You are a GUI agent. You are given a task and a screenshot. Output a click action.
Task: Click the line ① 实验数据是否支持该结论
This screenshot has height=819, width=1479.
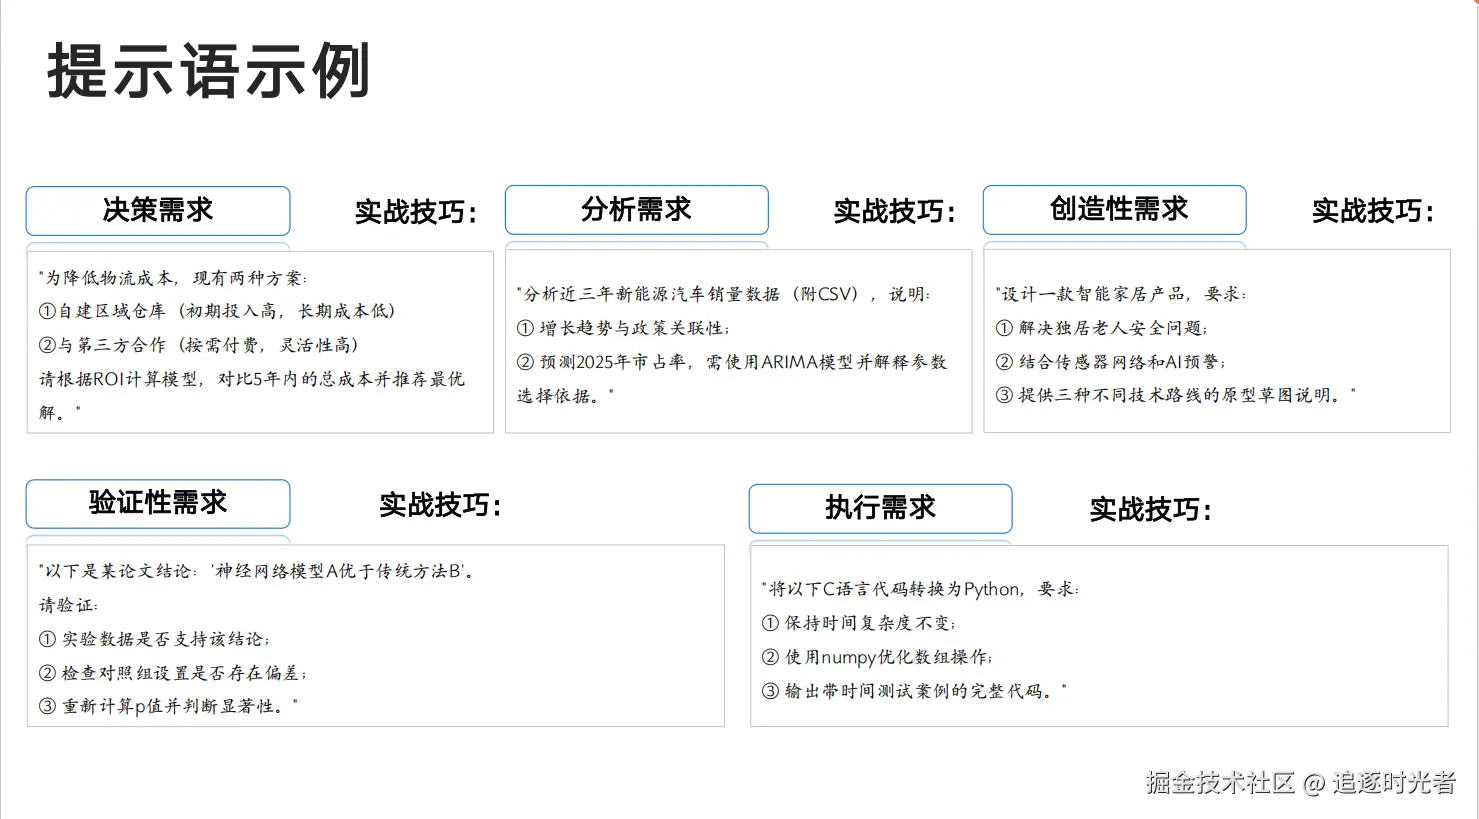click(154, 639)
